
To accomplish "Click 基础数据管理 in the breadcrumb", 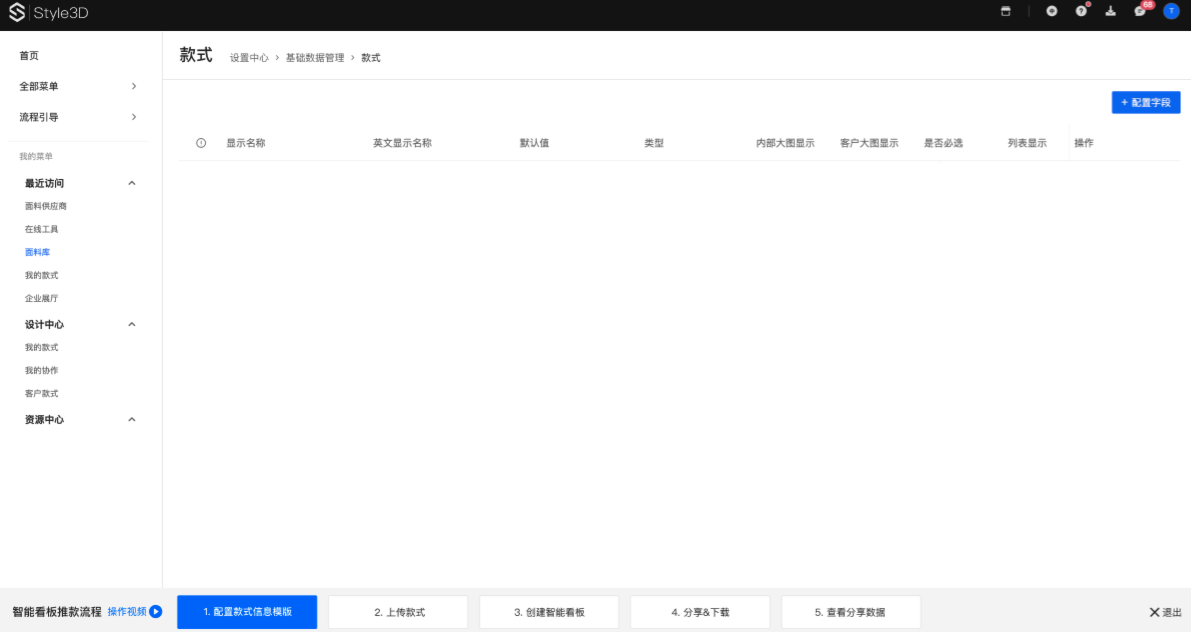I will [x=314, y=58].
